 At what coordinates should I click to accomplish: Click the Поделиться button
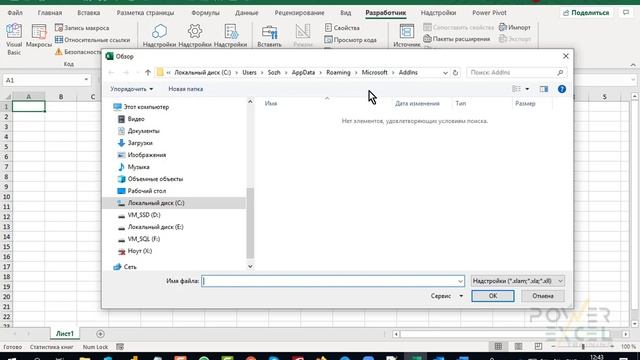tap(586, 13)
